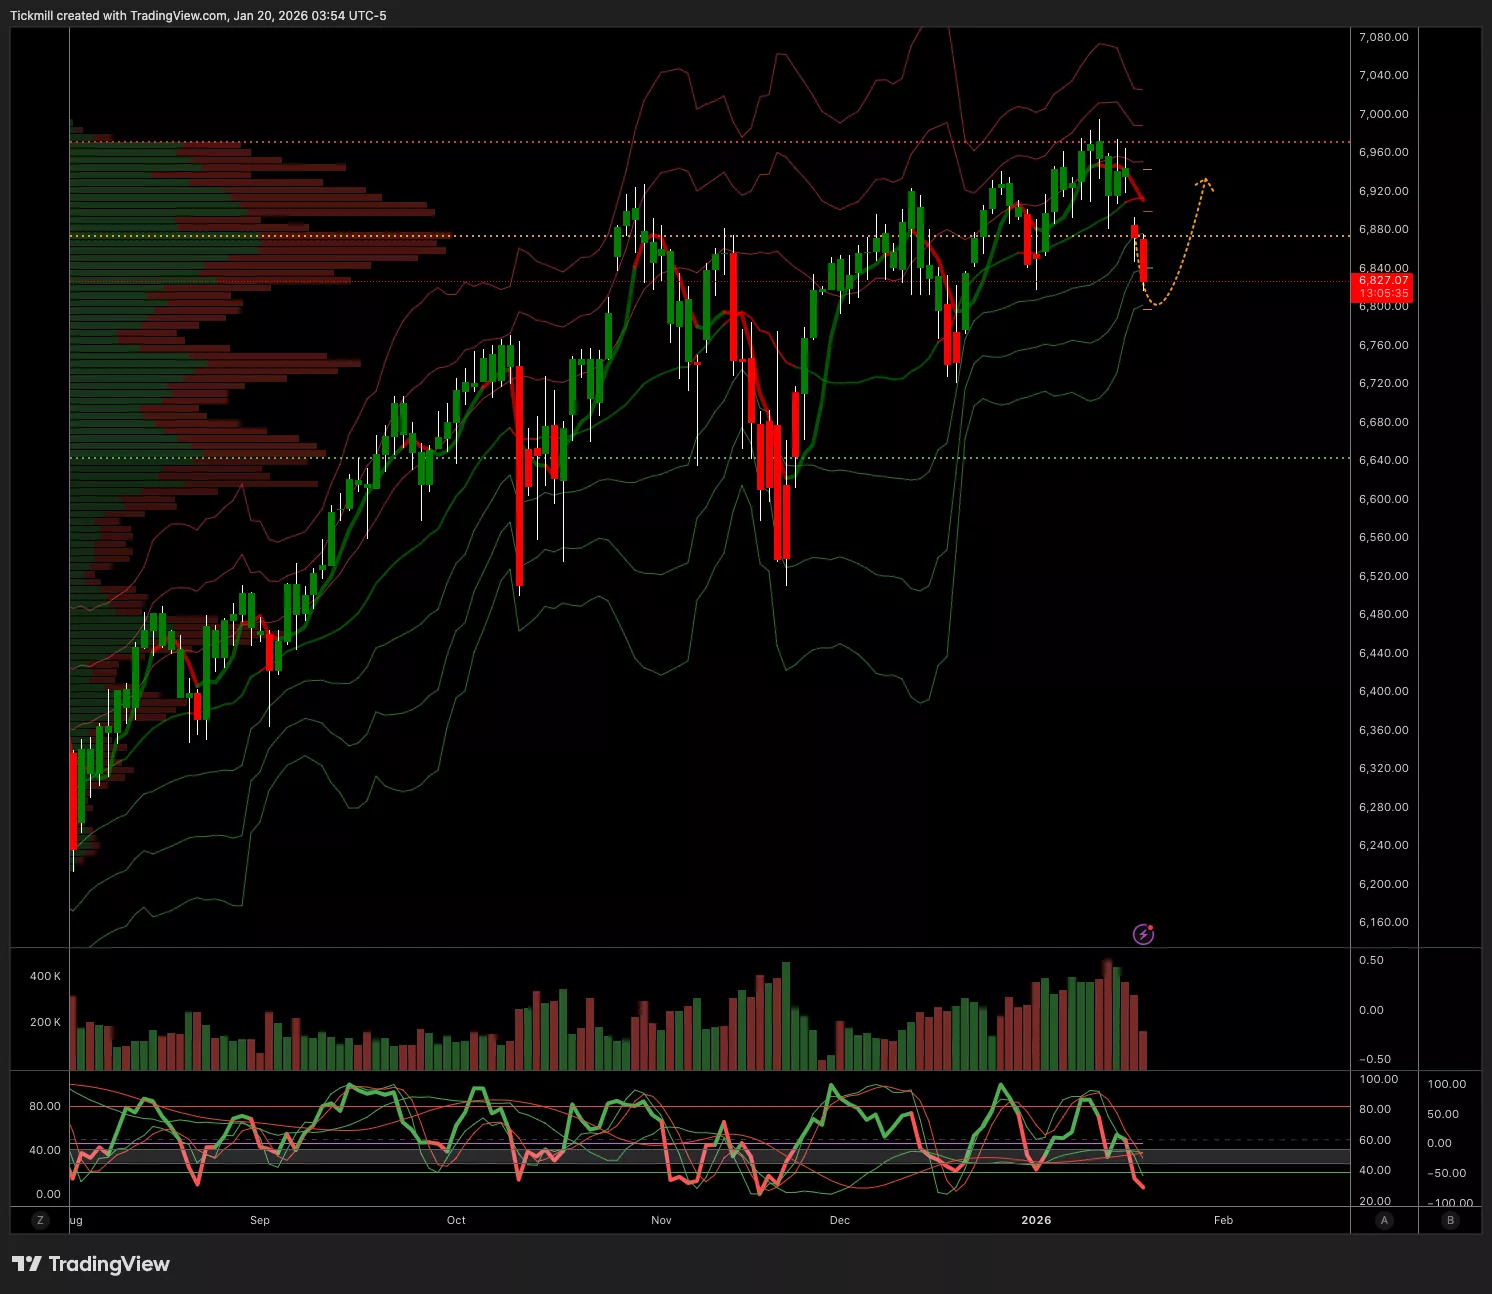The image size is (1492, 1294).
Task: Click the 6,640.00 price scale label
Action: pos(1383,460)
